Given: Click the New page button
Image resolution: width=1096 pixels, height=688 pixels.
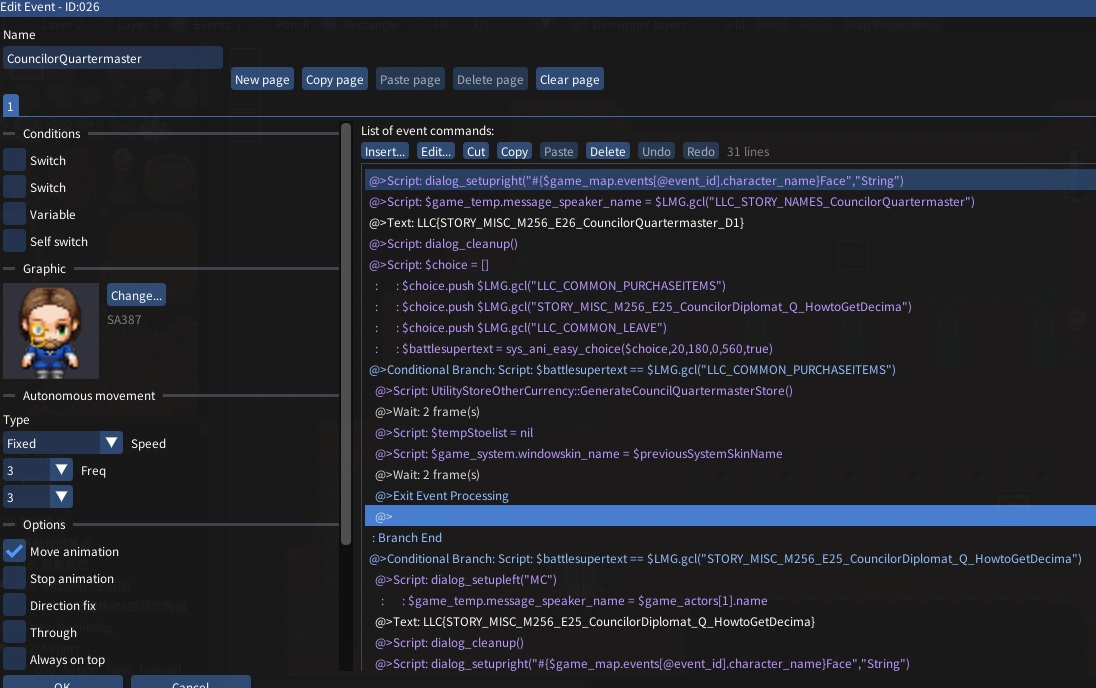Looking at the screenshot, I should pos(262,80).
